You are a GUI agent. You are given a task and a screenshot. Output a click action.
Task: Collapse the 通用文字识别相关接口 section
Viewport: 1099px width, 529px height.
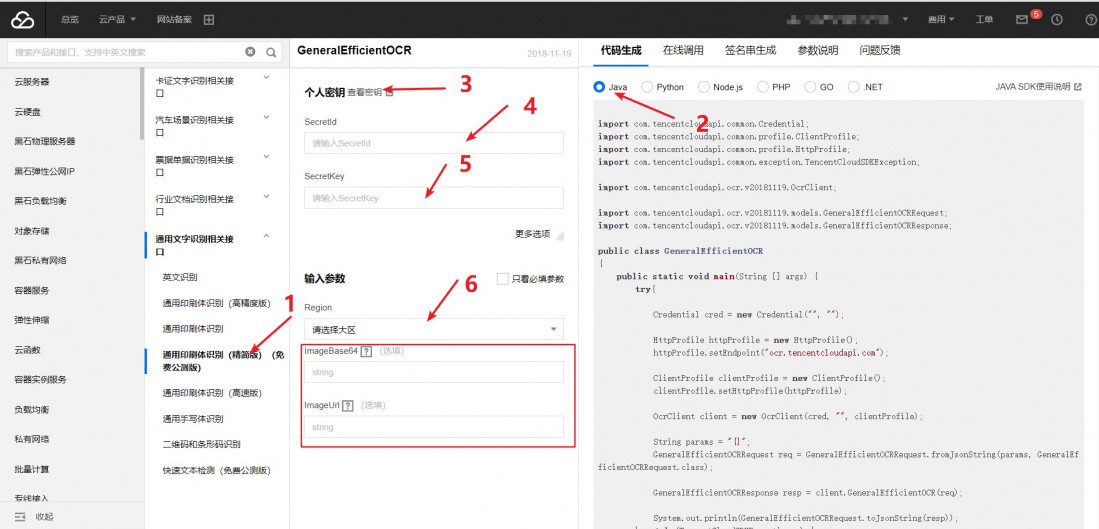(266, 236)
